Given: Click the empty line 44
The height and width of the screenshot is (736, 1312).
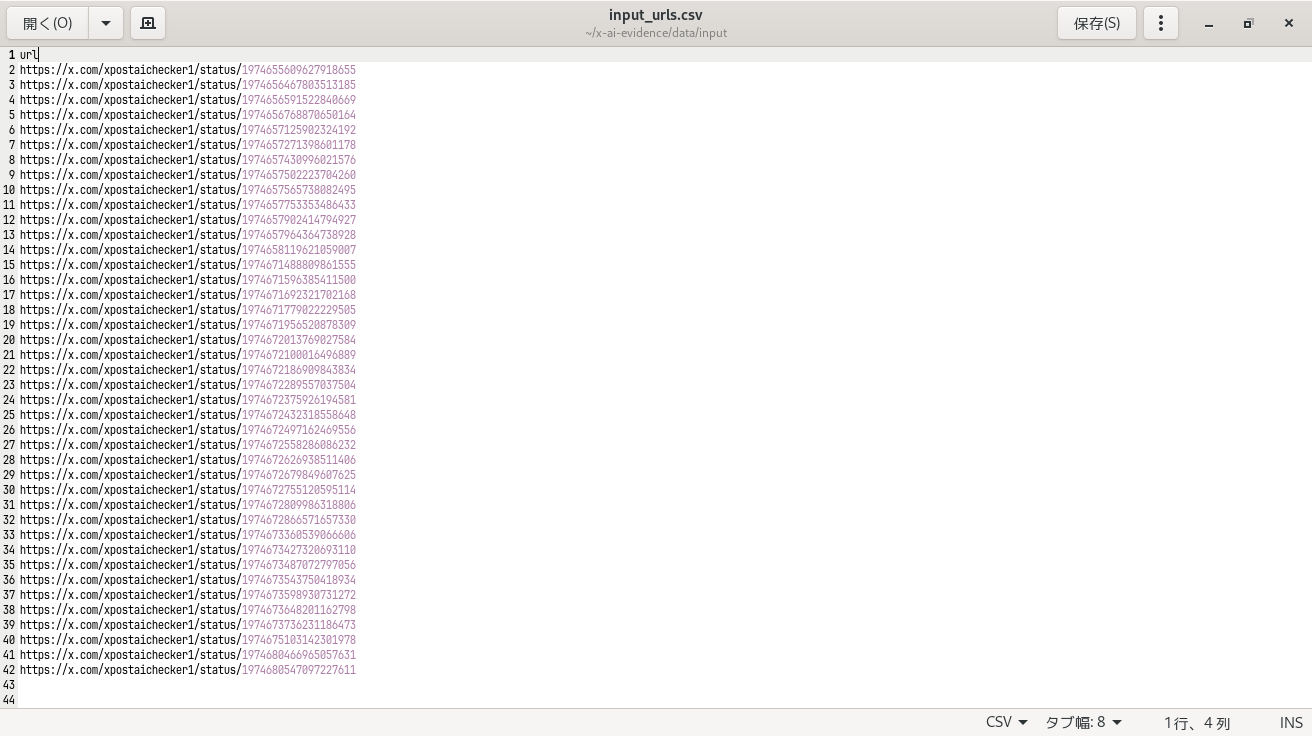Looking at the screenshot, I should 300,700.
